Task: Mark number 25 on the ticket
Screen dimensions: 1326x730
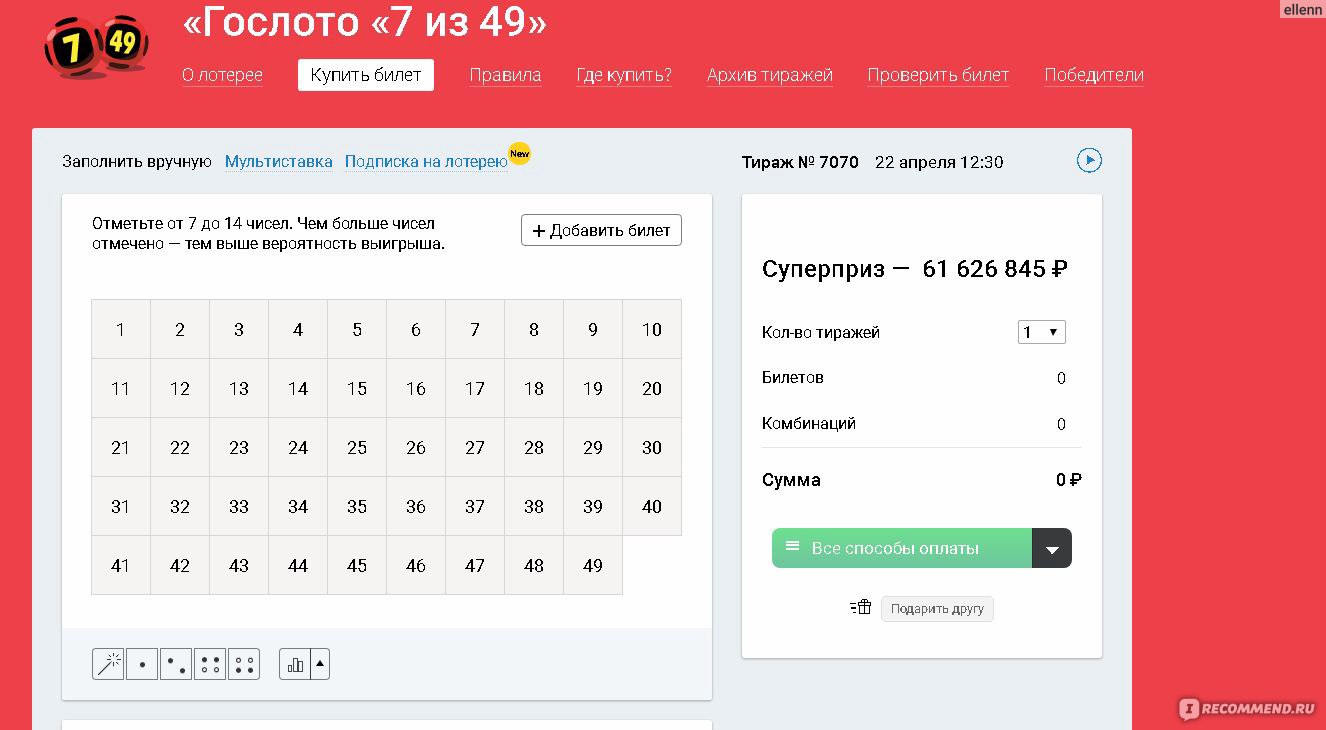Action: (357, 447)
